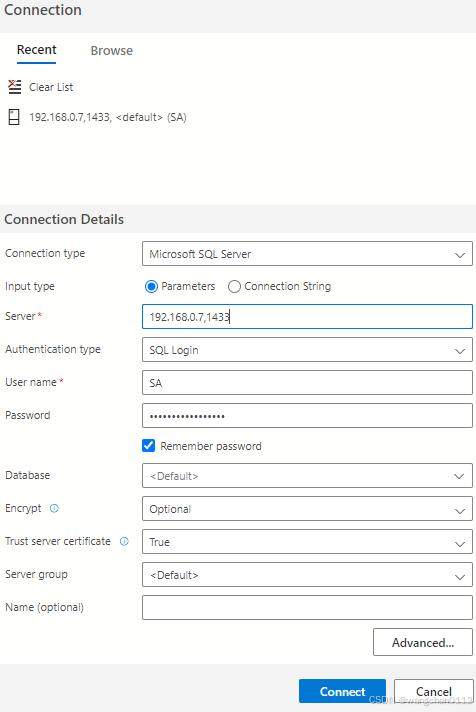Click the Encrypt info icon
Image resolution: width=476 pixels, height=712 pixels.
54,508
